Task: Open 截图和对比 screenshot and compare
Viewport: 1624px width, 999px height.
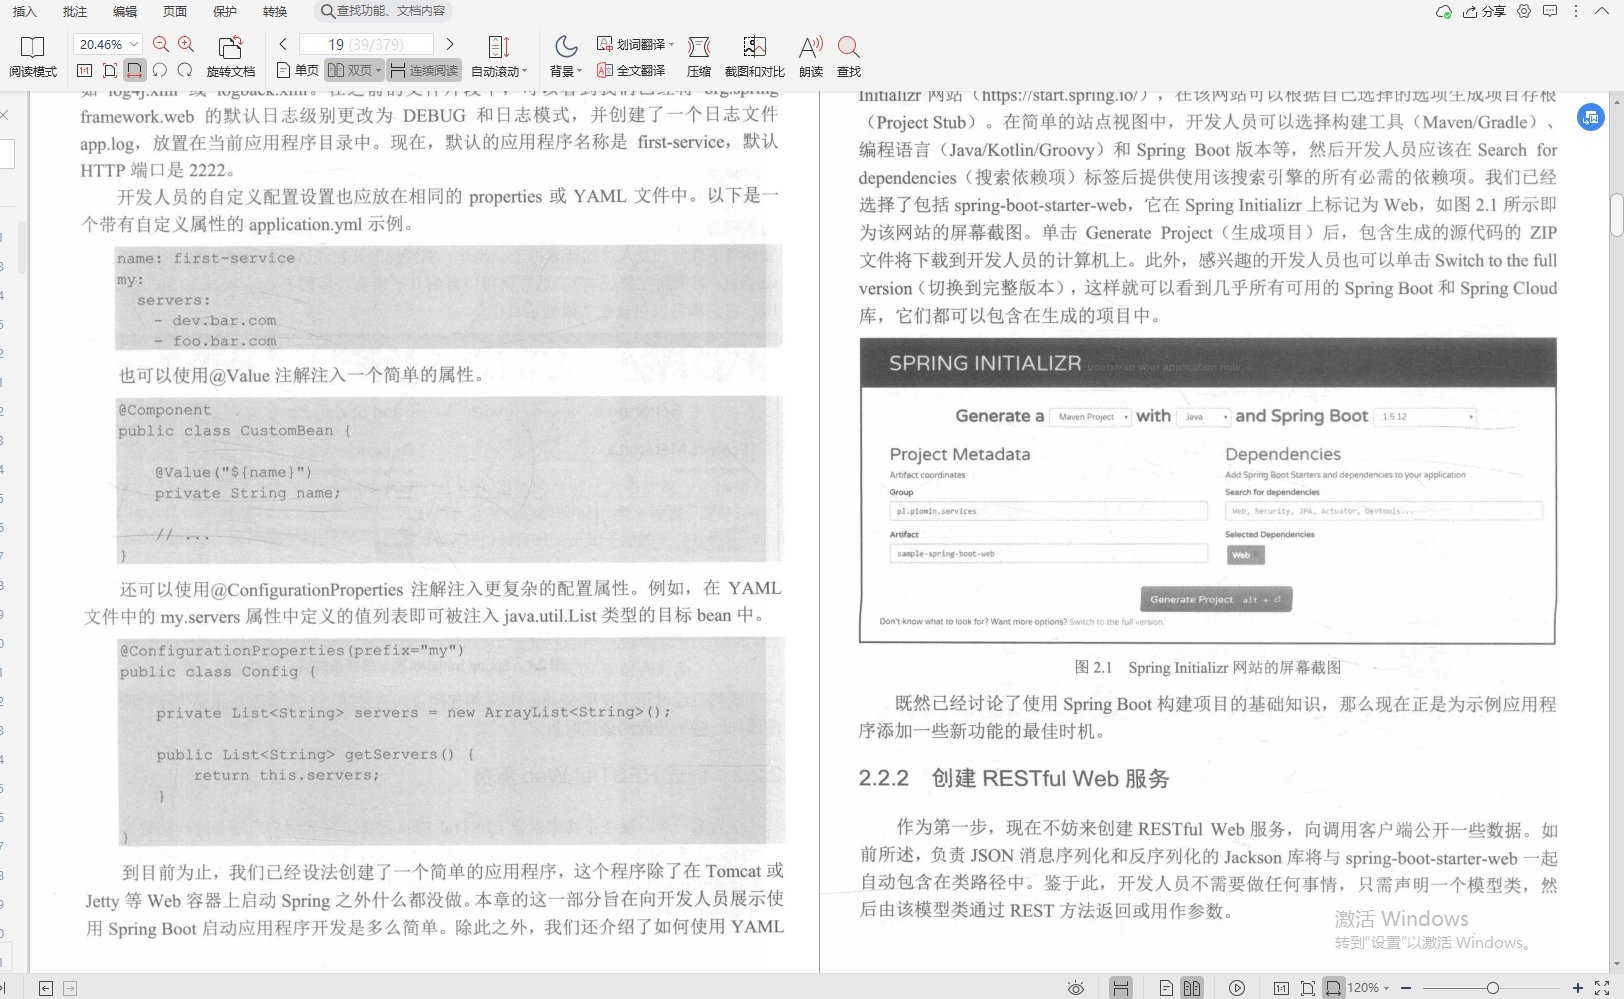Action: coord(754,56)
